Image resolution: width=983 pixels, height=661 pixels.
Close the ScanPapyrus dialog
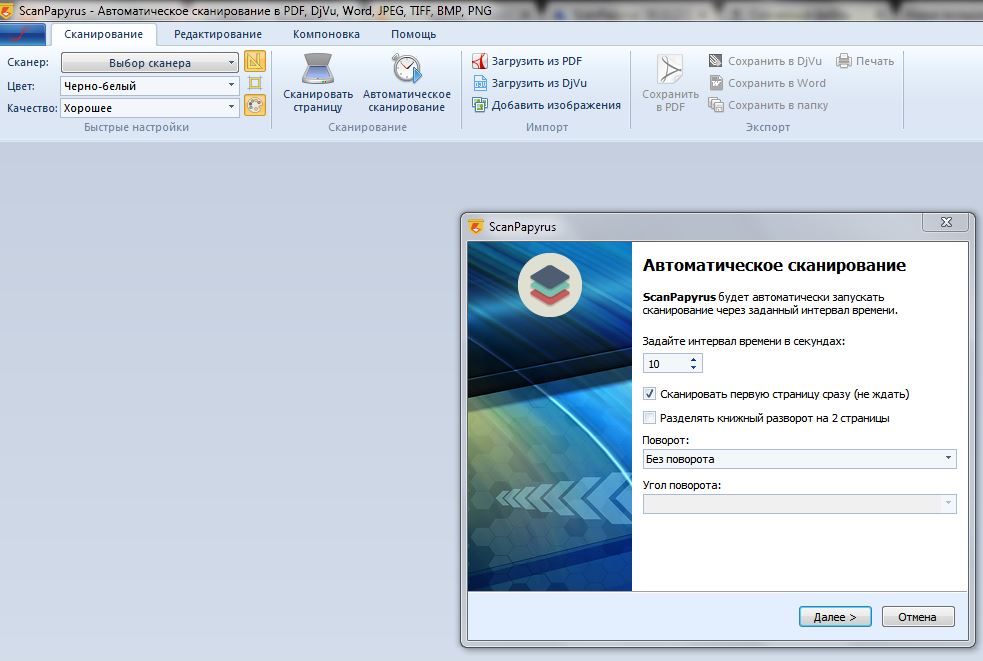tap(946, 222)
